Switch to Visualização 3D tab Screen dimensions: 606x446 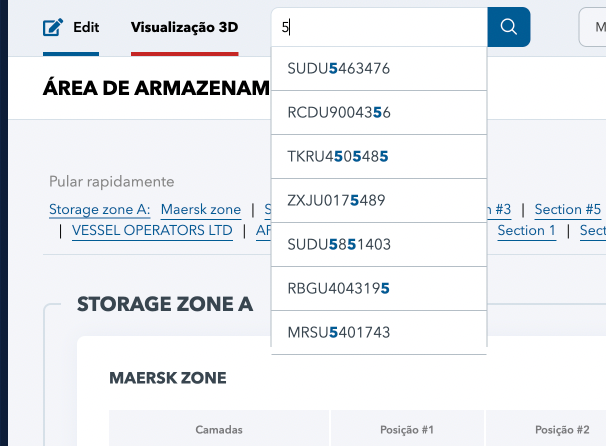tap(185, 27)
